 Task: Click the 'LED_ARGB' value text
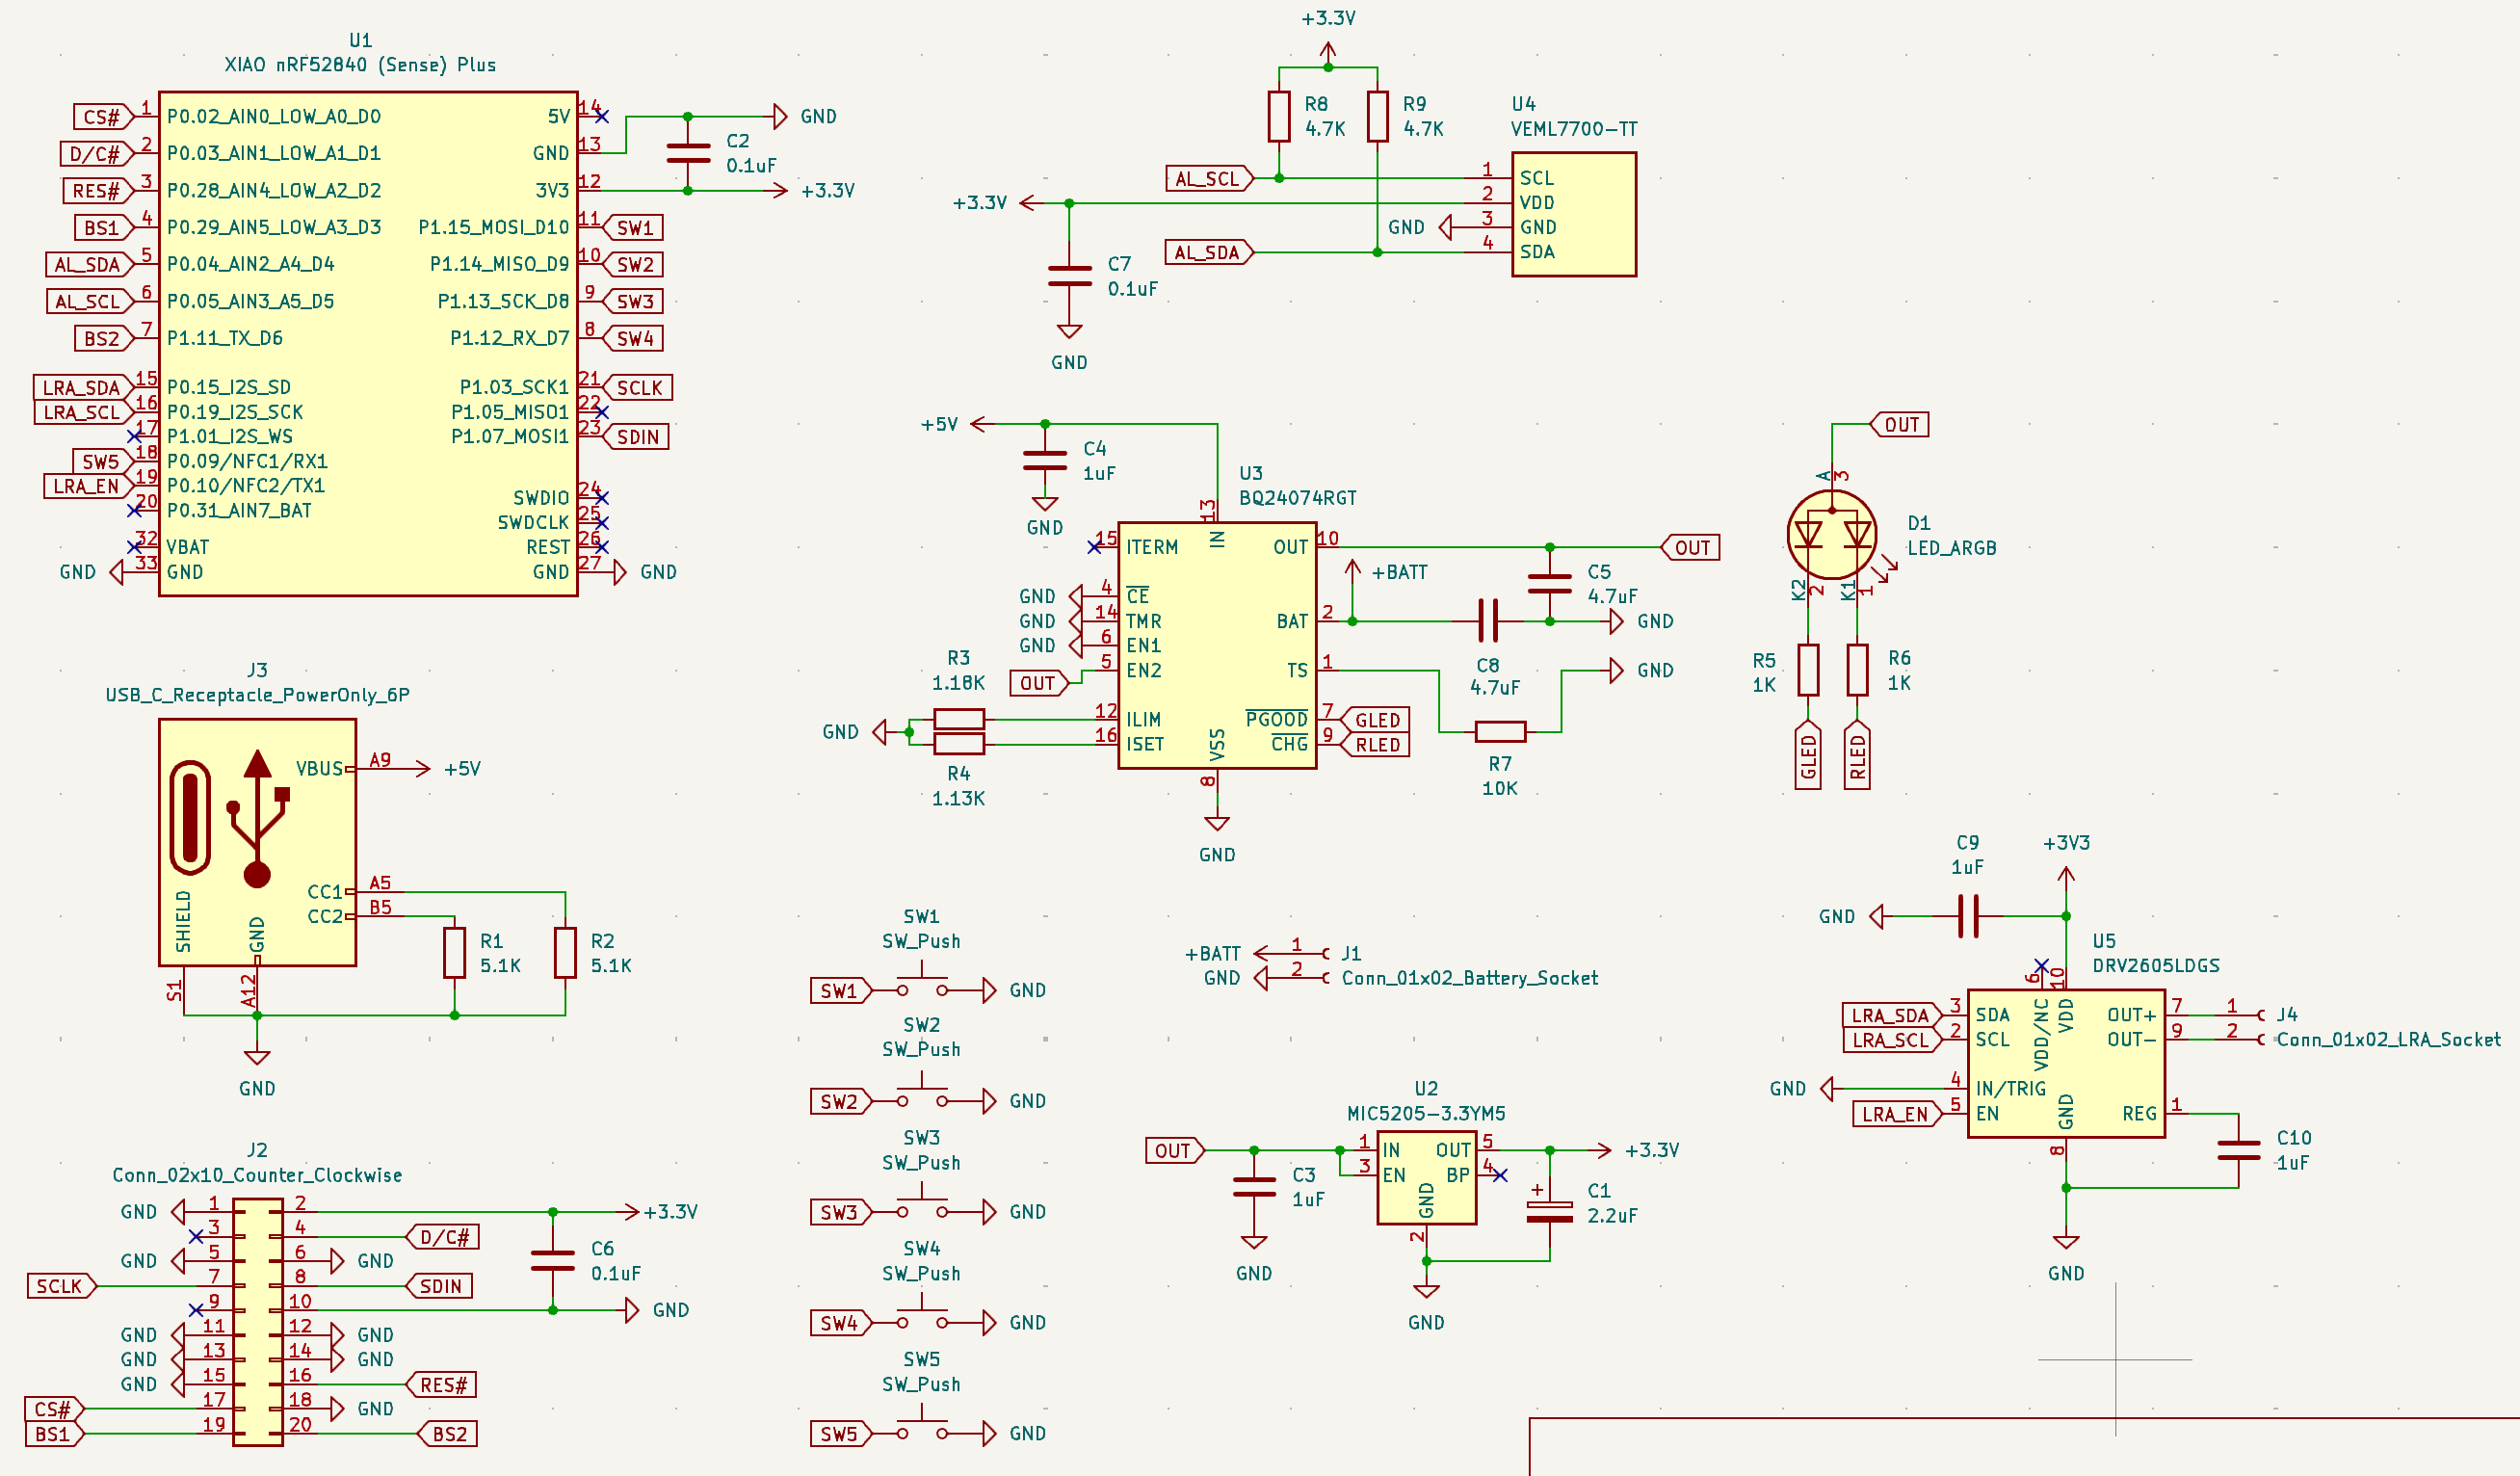(x=1951, y=548)
